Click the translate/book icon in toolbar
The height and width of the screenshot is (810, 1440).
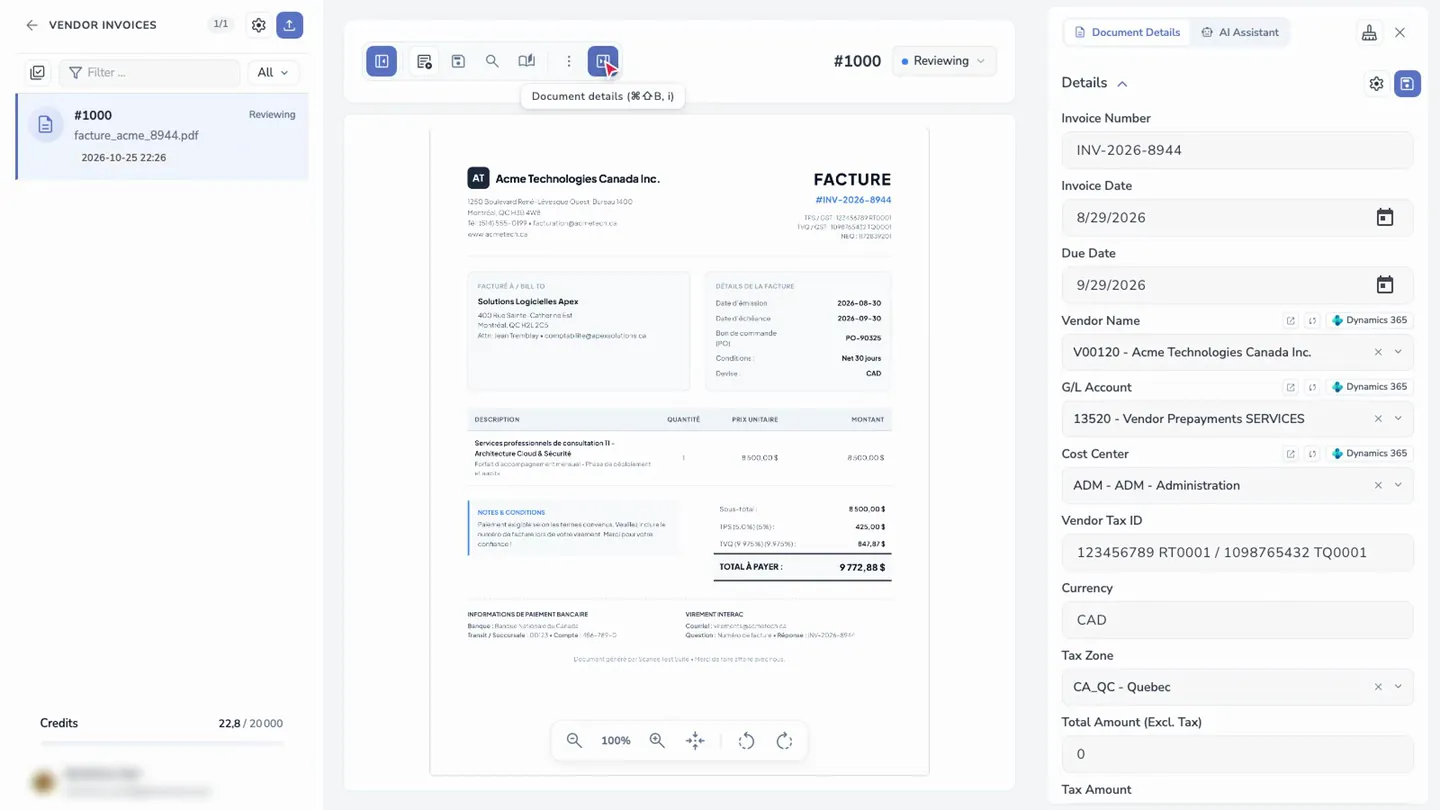pos(527,61)
